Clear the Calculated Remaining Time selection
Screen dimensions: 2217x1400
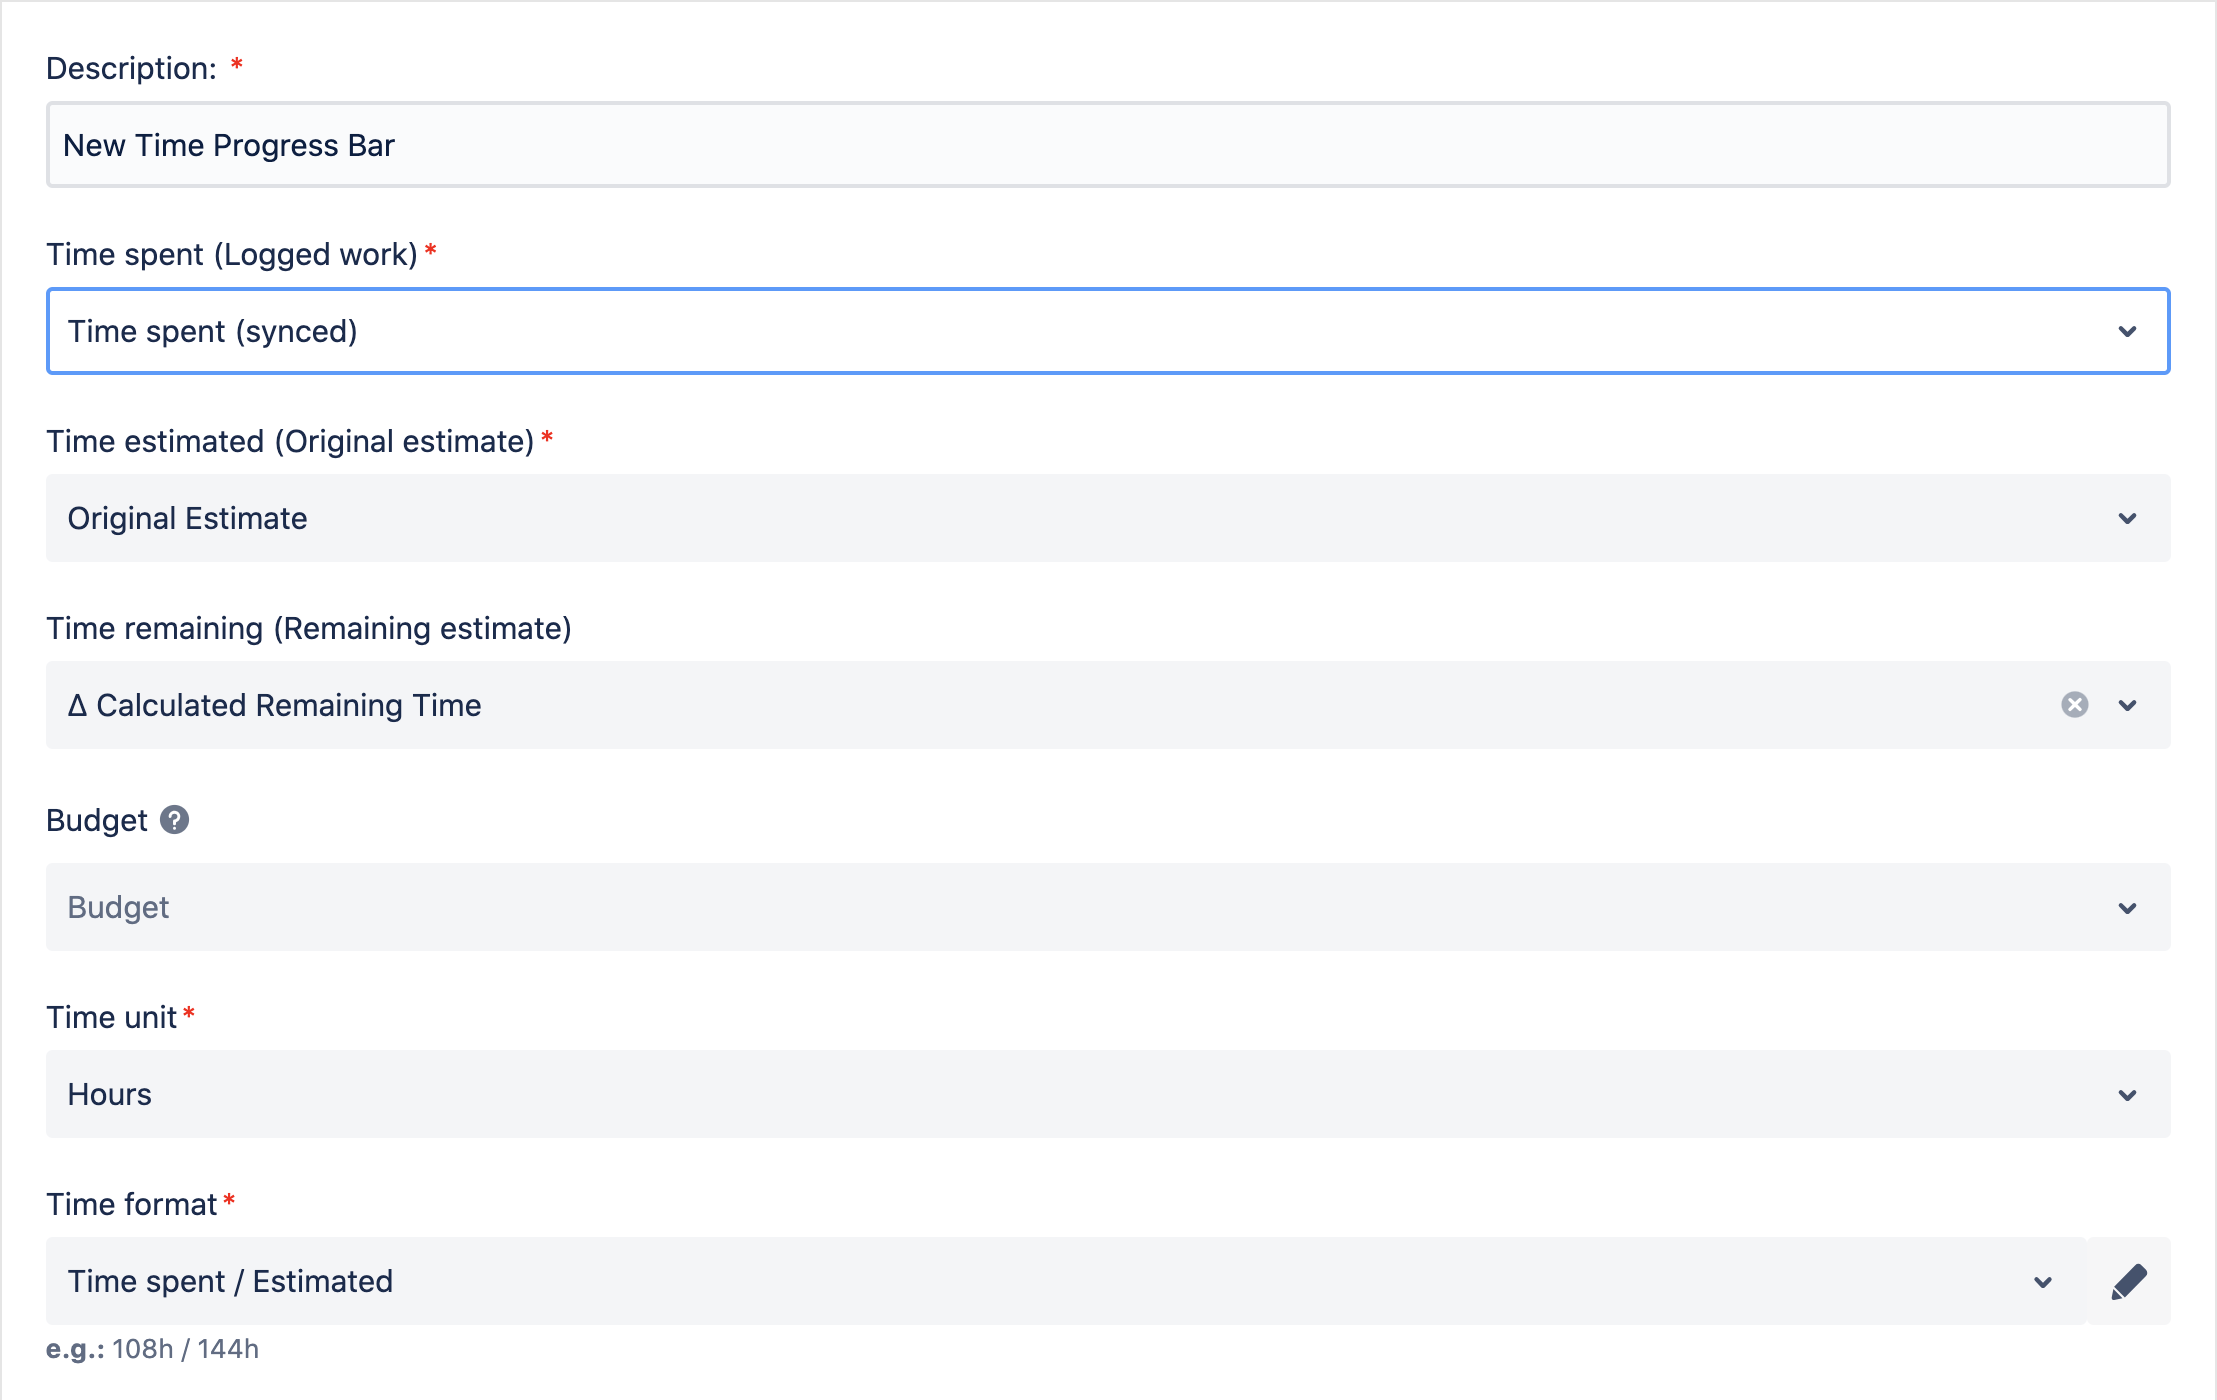pos(2075,705)
